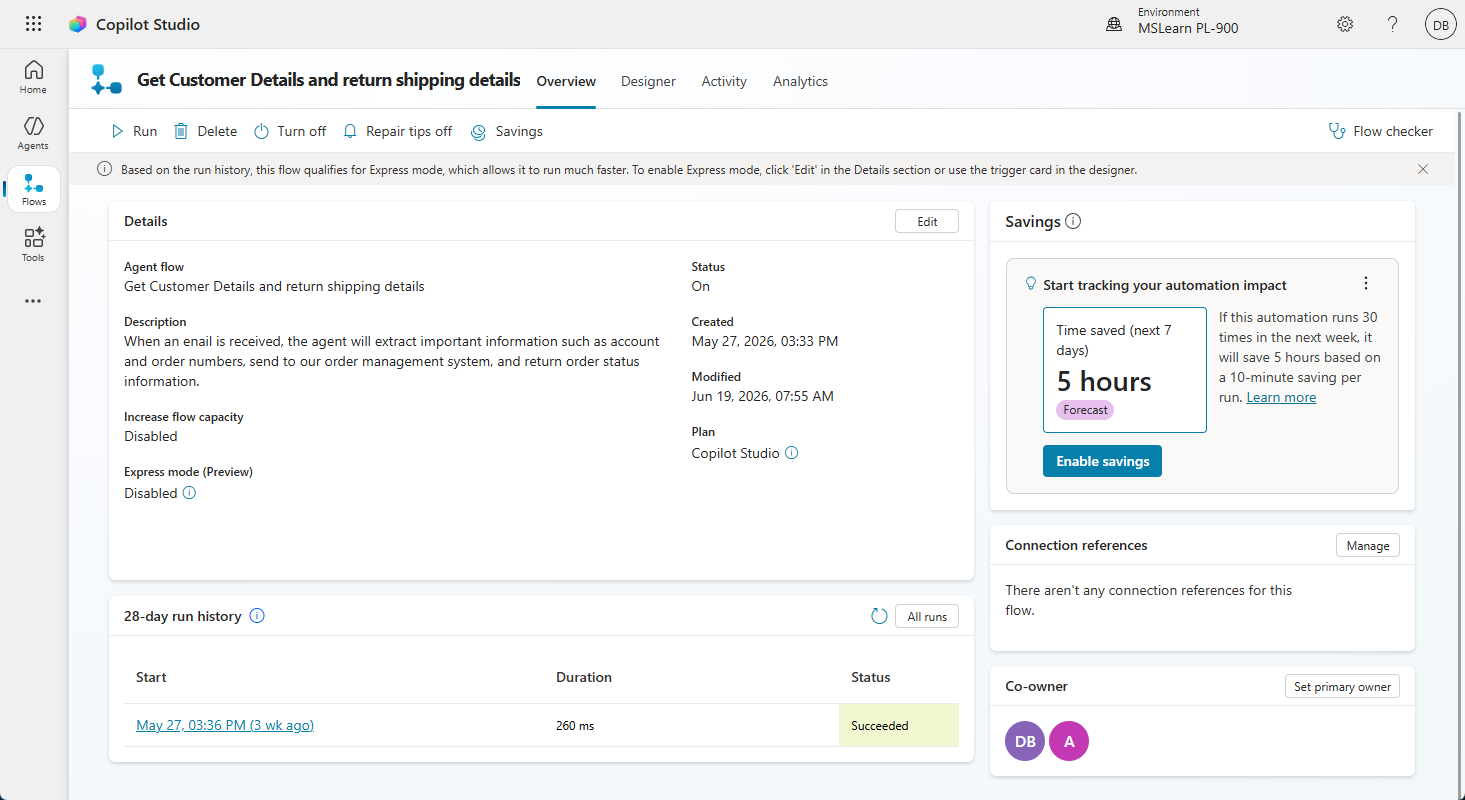Run the flow from the toolbar
The height and width of the screenshot is (800, 1465).
point(134,131)
